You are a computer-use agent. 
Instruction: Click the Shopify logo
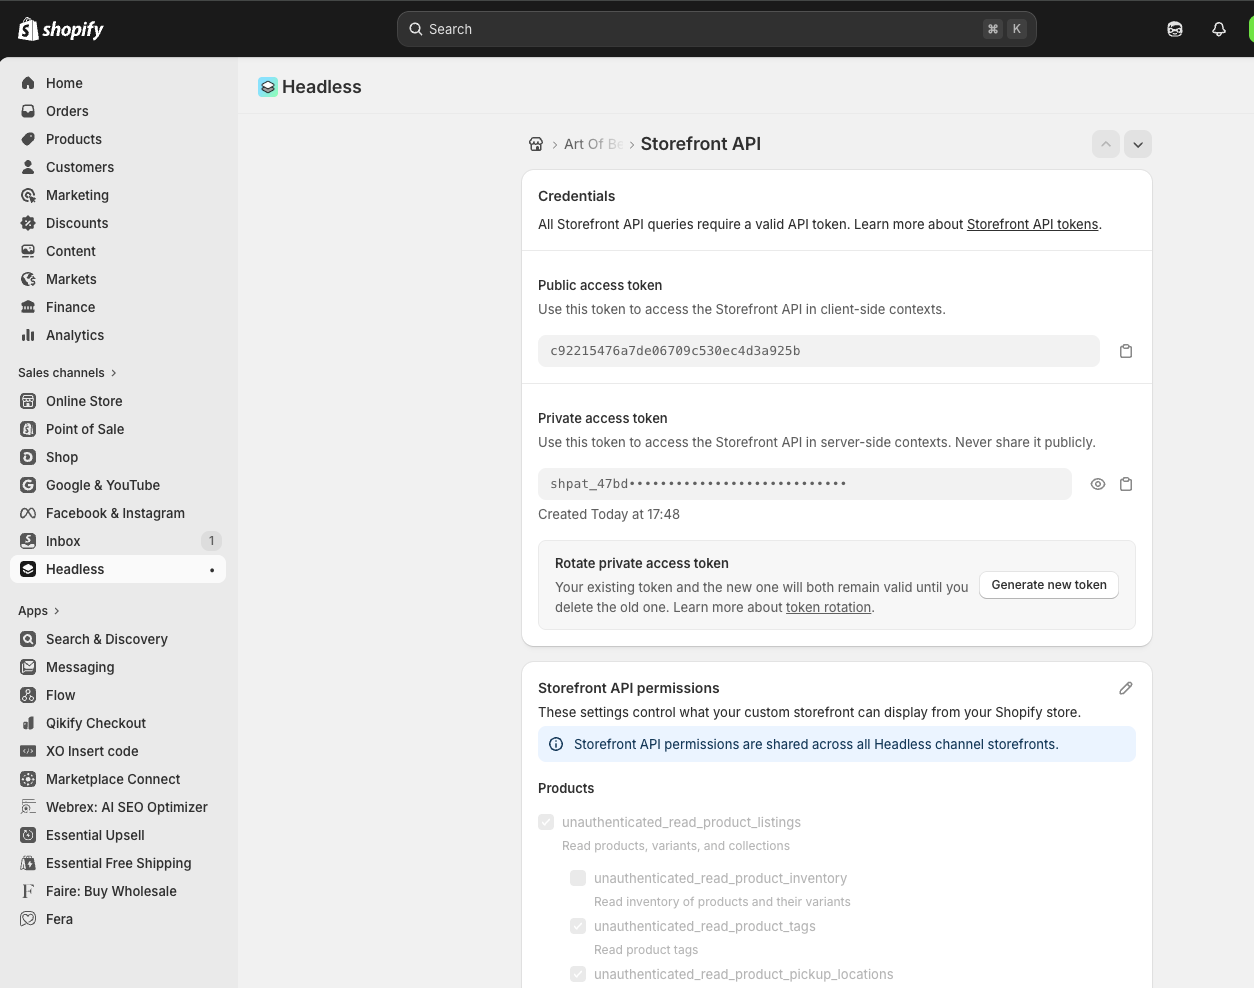pyautogui.click(x=61, y=29)
